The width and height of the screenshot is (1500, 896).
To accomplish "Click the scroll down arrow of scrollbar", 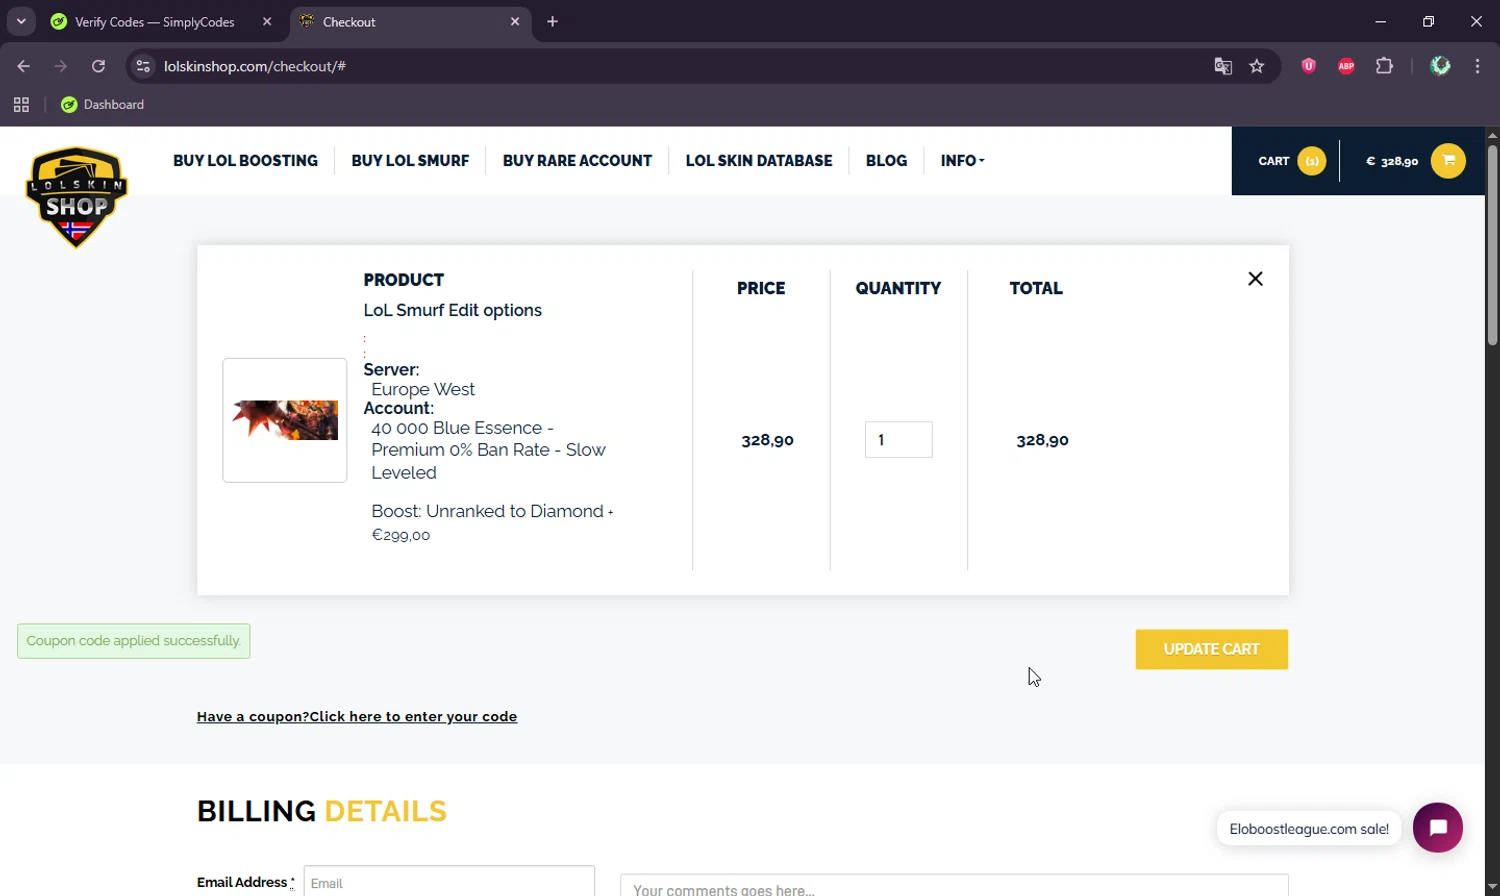I will tap(1492, 886).
